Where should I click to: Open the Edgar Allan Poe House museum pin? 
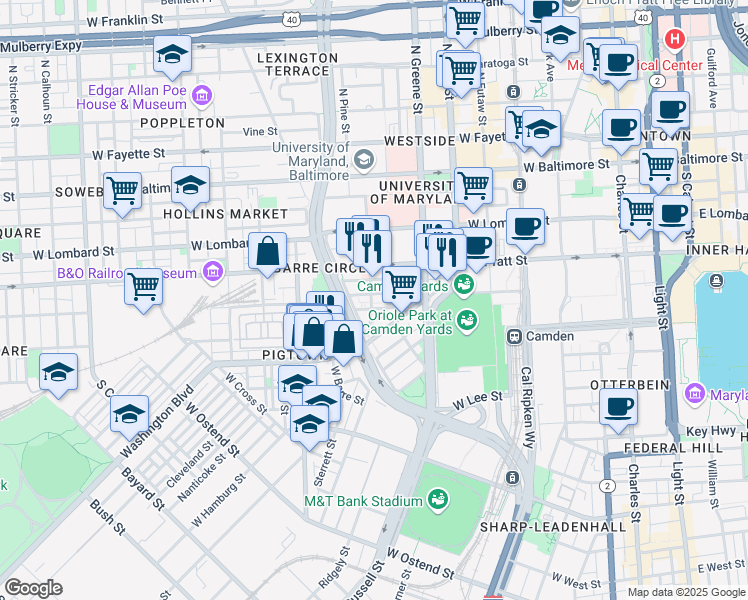(x=202, y=95)
